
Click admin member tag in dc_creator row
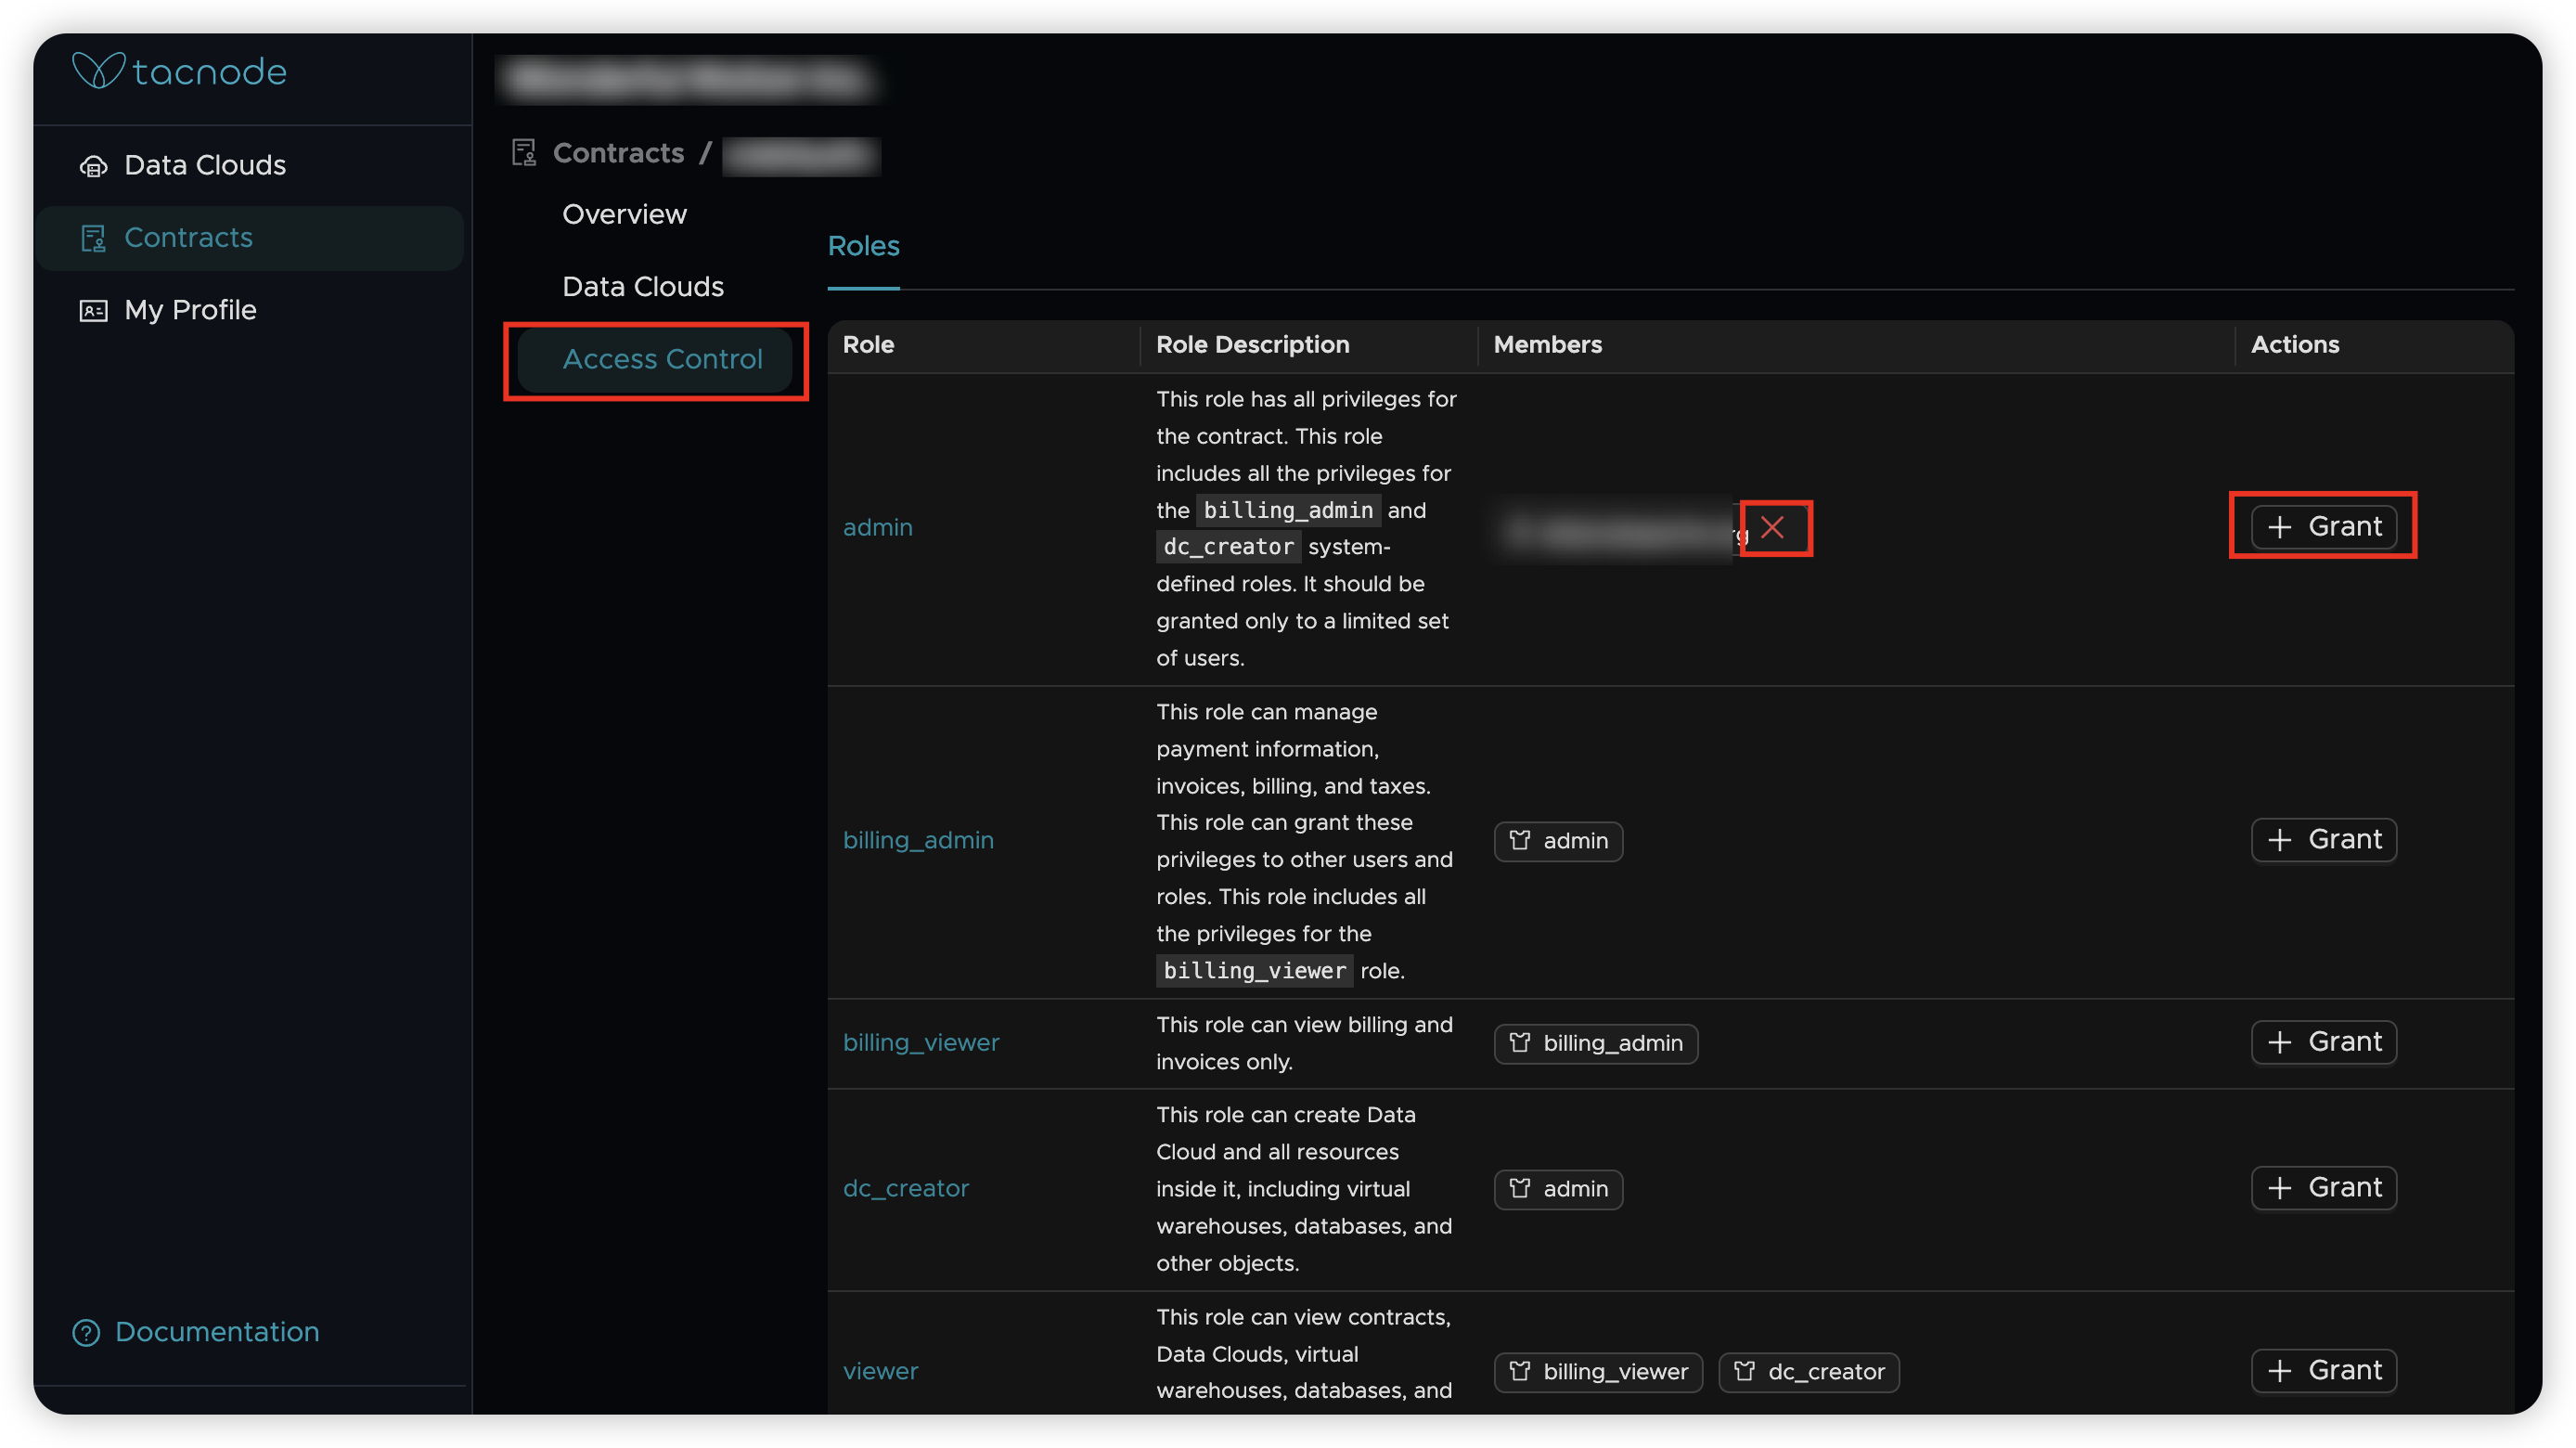1558,1189
